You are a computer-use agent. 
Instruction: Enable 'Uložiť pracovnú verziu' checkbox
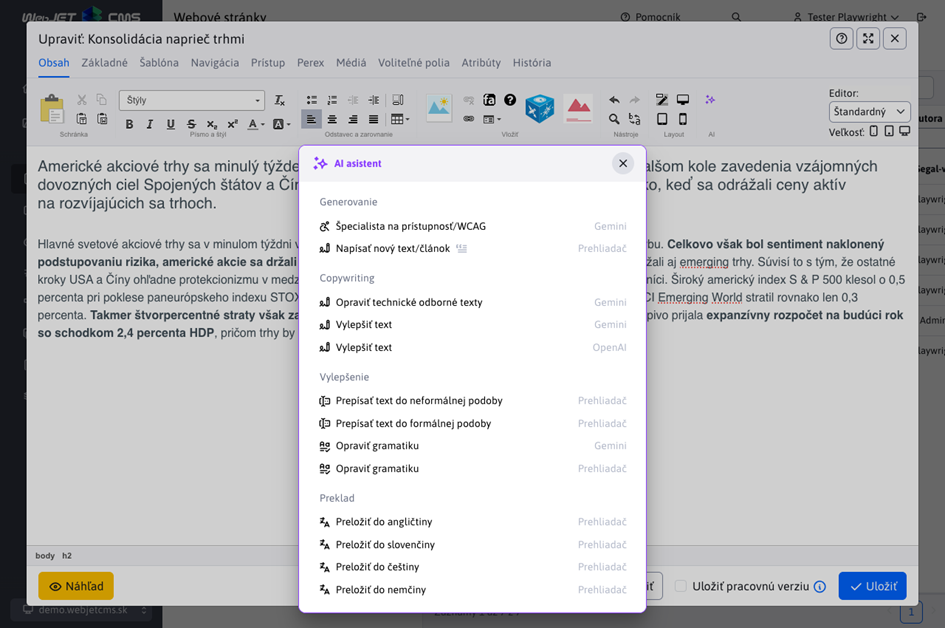pos(681,586)
